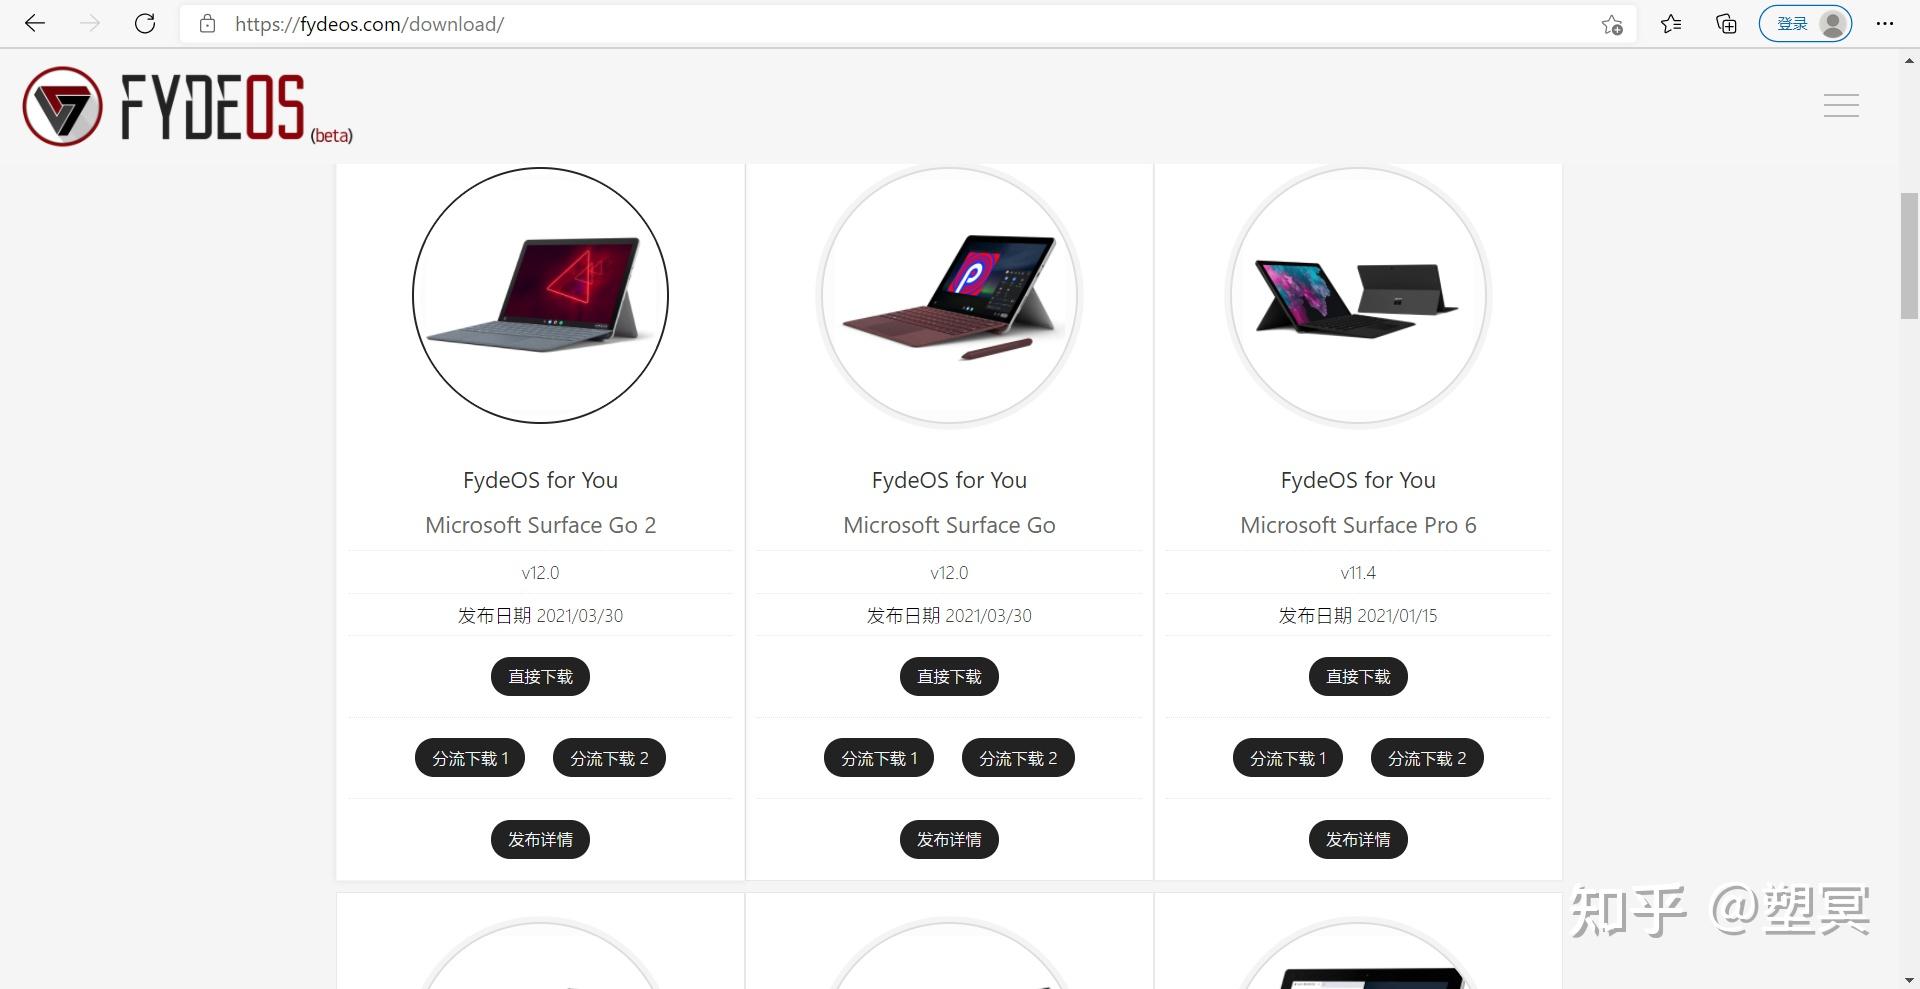Open browser settings ellipsis menu
1920x989 pixels.
[1885, 24]
